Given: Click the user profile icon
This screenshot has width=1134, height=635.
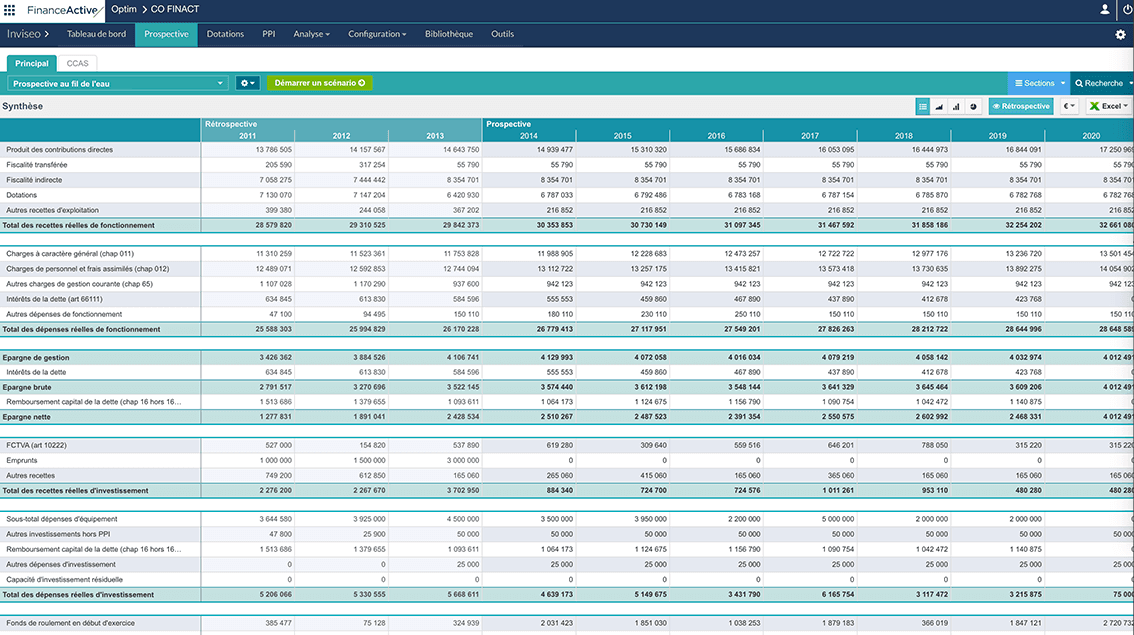Looking at the screenshot, I should [1105, 10].
